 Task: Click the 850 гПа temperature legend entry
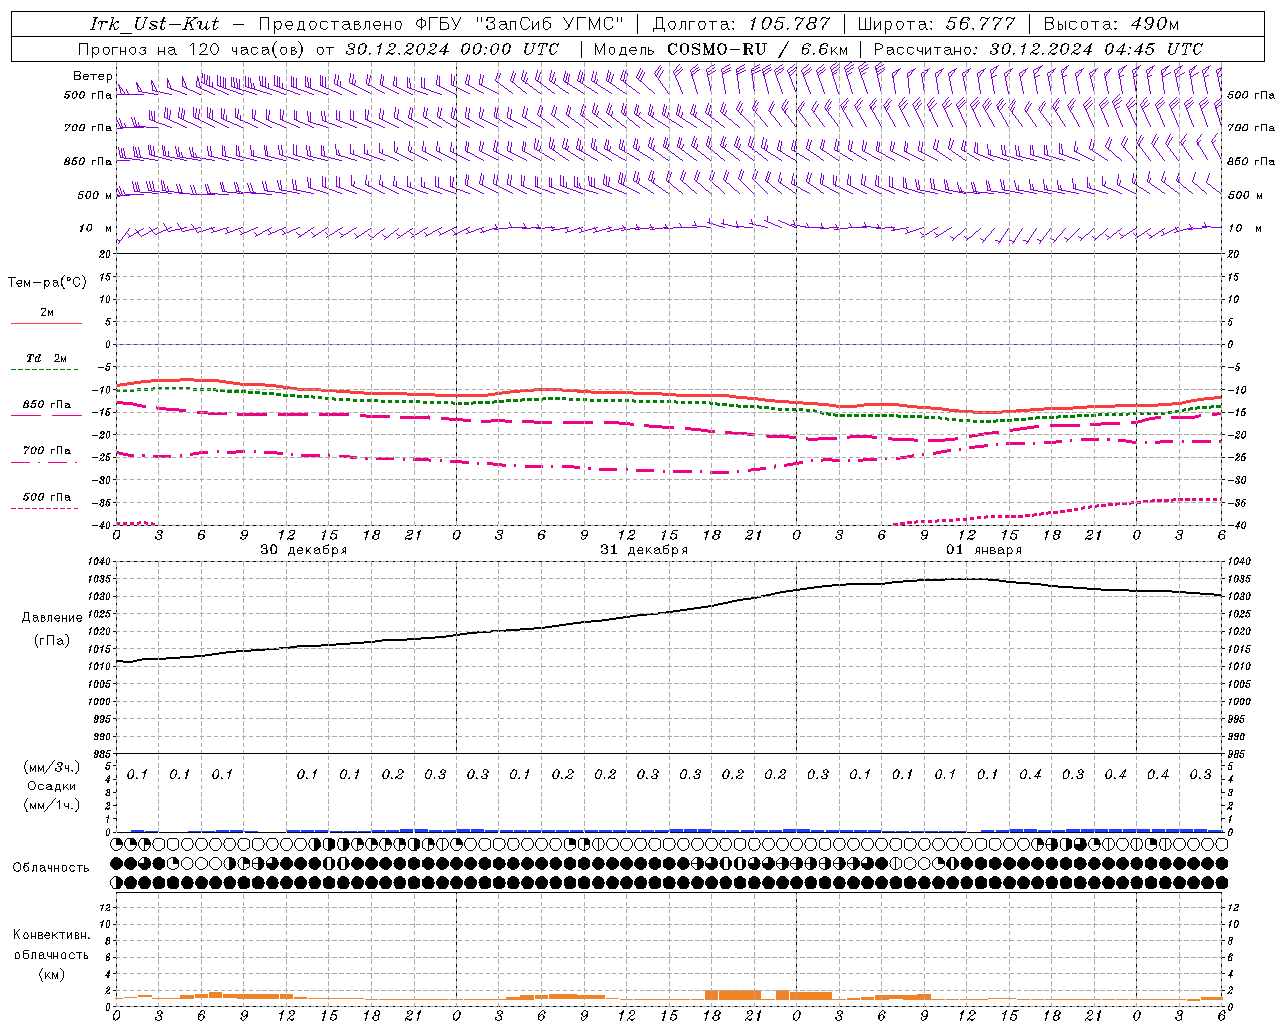click(x=47, y=404)
